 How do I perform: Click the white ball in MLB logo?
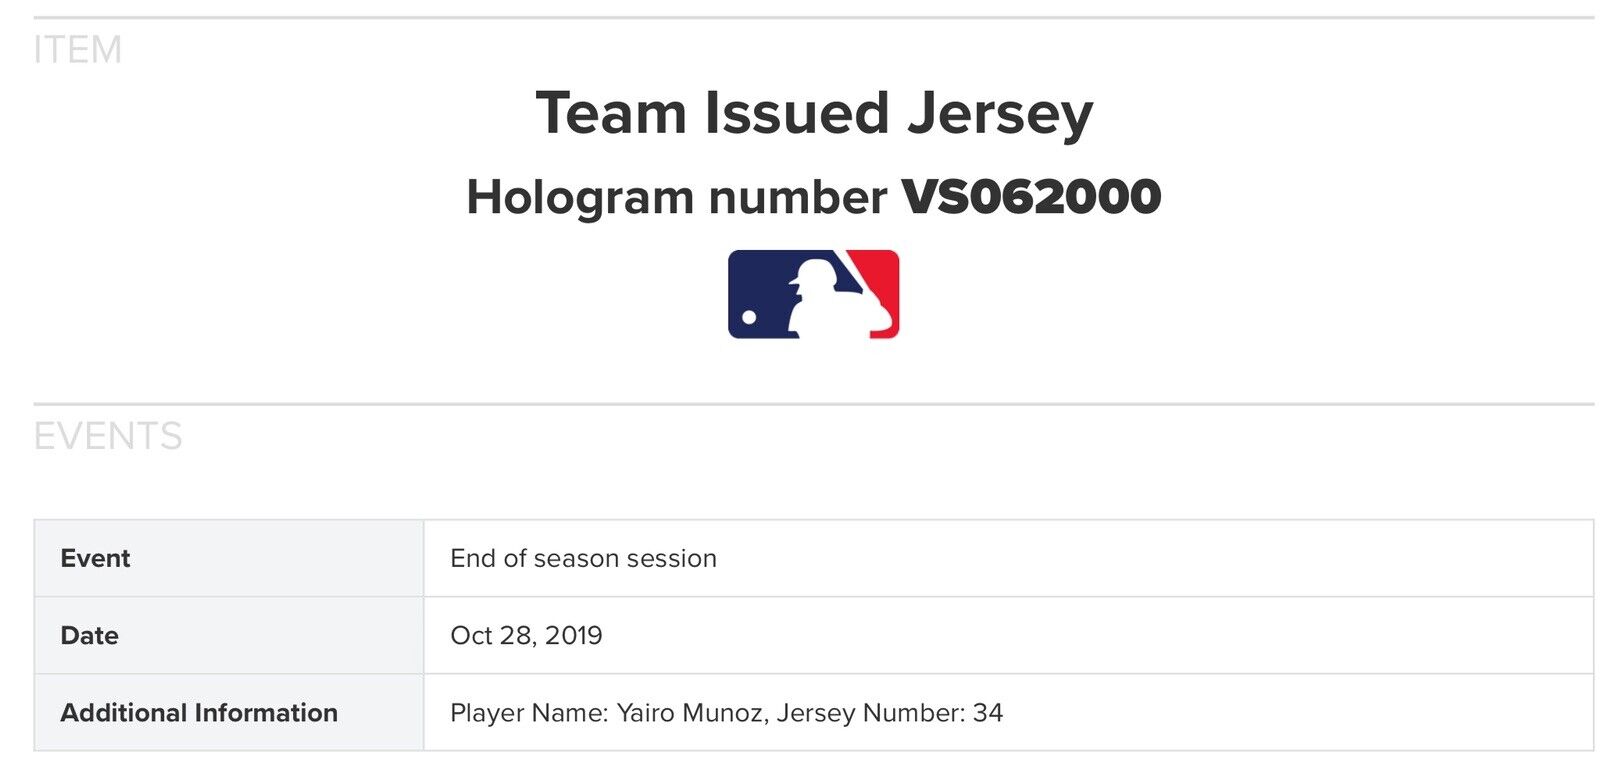coord(749,318)
